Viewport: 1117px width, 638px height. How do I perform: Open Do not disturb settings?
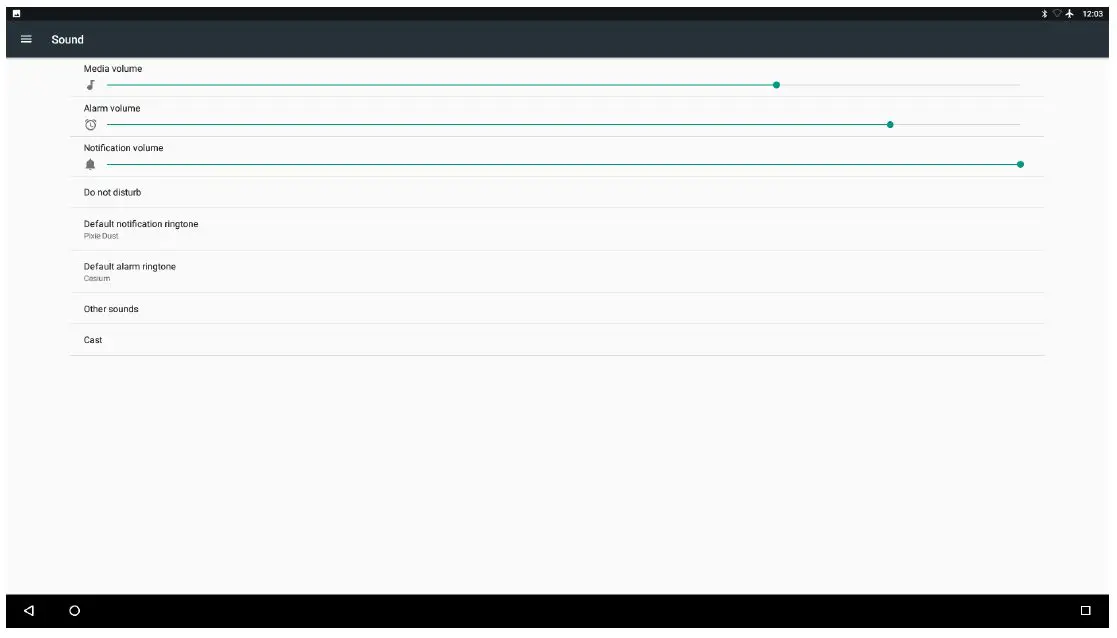(x=557, y=192)
